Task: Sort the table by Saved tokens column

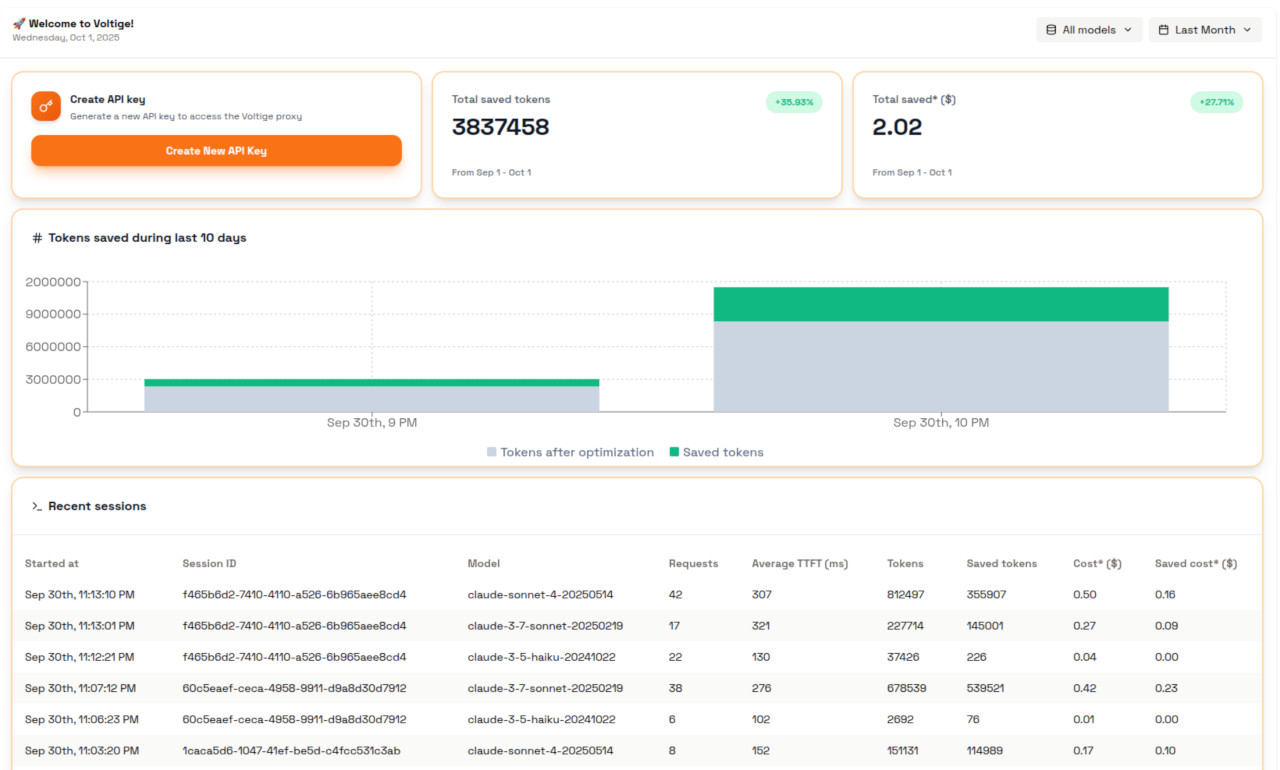Action: (x=1002, y=563)
